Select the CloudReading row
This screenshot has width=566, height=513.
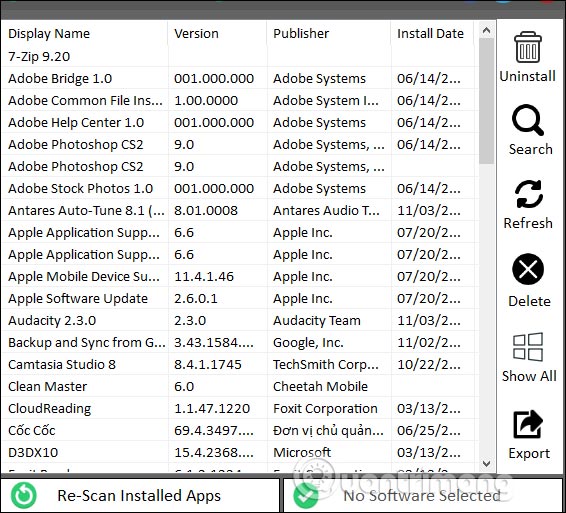pyautogui.click(x=240, y=409)
